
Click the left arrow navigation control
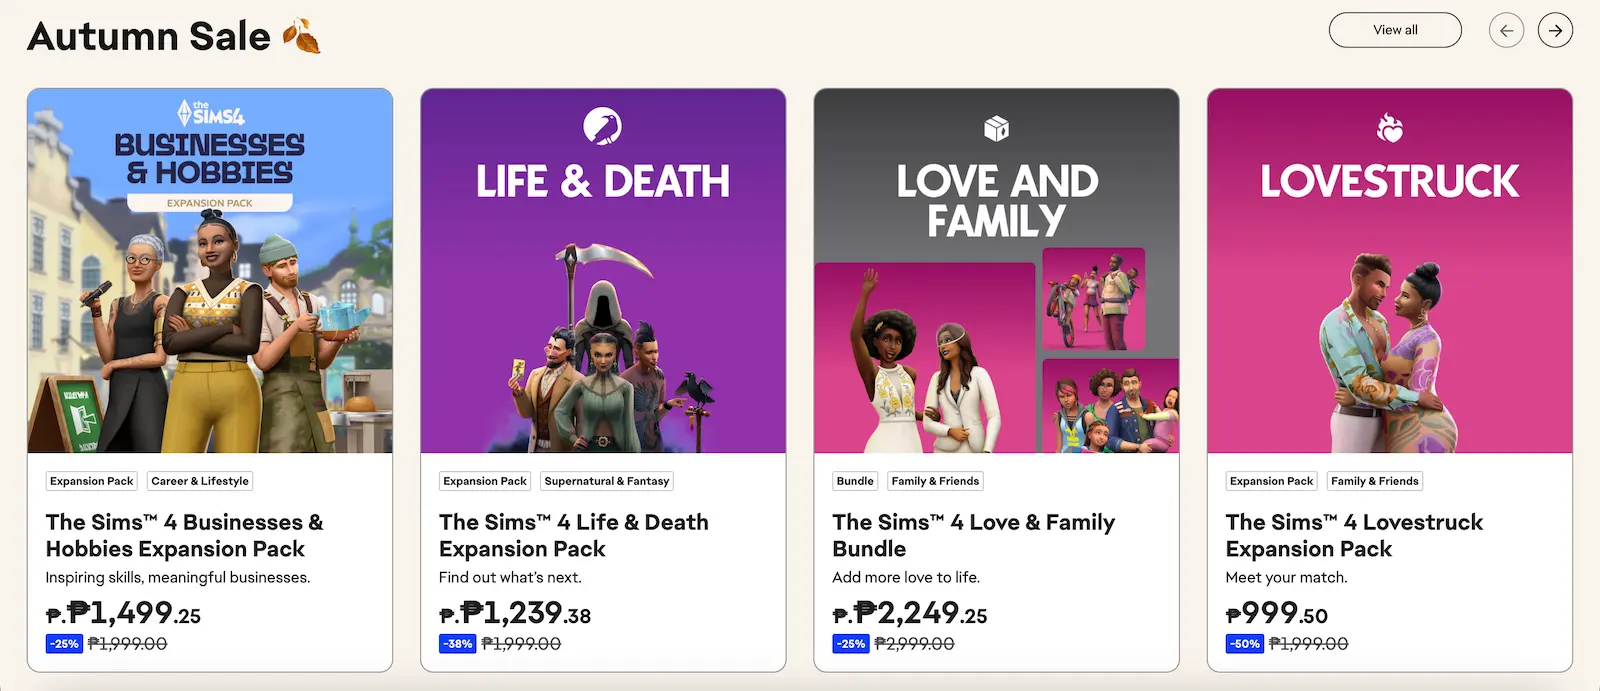(1506, 30)
